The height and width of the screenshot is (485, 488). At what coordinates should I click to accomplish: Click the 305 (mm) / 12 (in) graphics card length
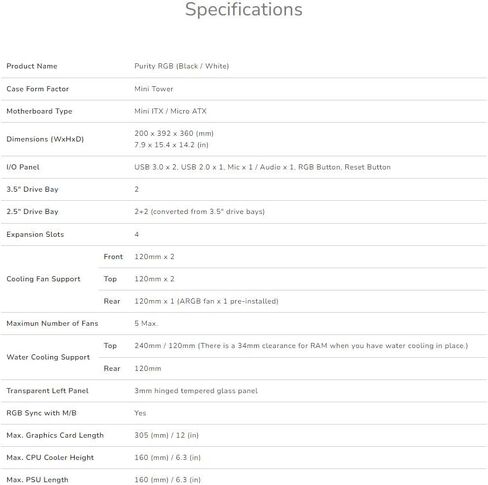pos(166,435)
